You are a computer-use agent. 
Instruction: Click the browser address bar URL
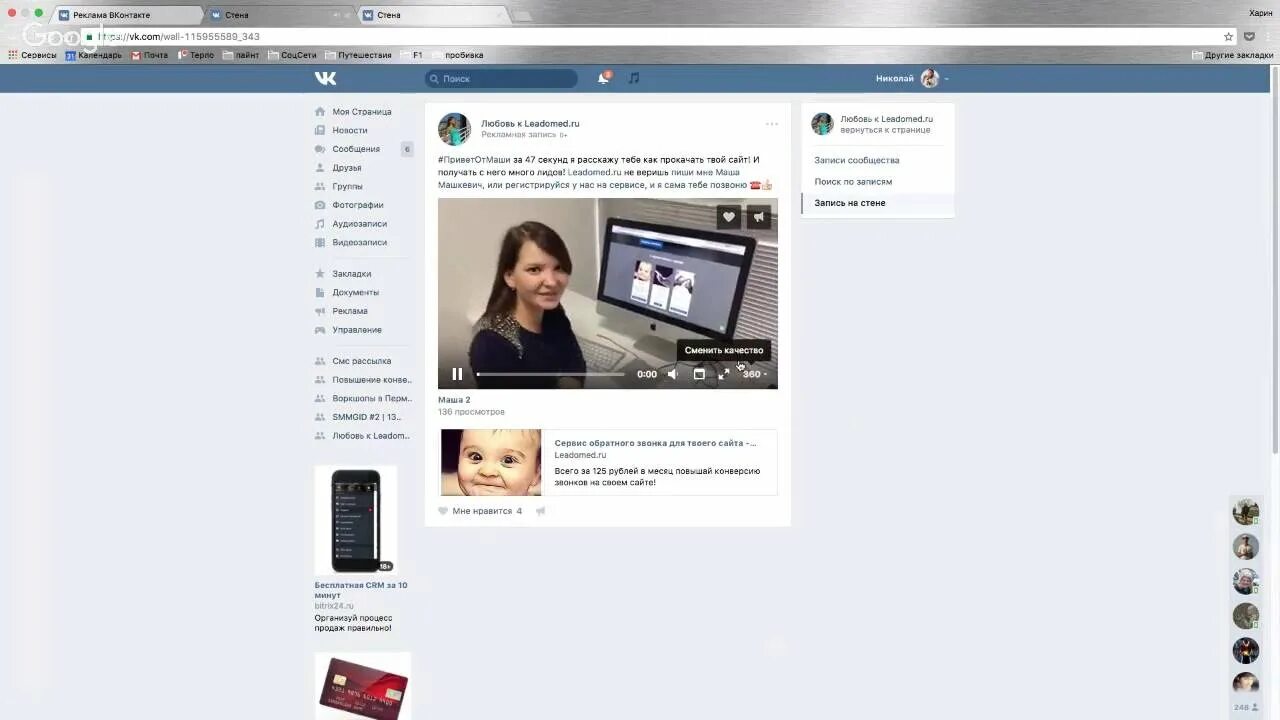pos(180,37)
